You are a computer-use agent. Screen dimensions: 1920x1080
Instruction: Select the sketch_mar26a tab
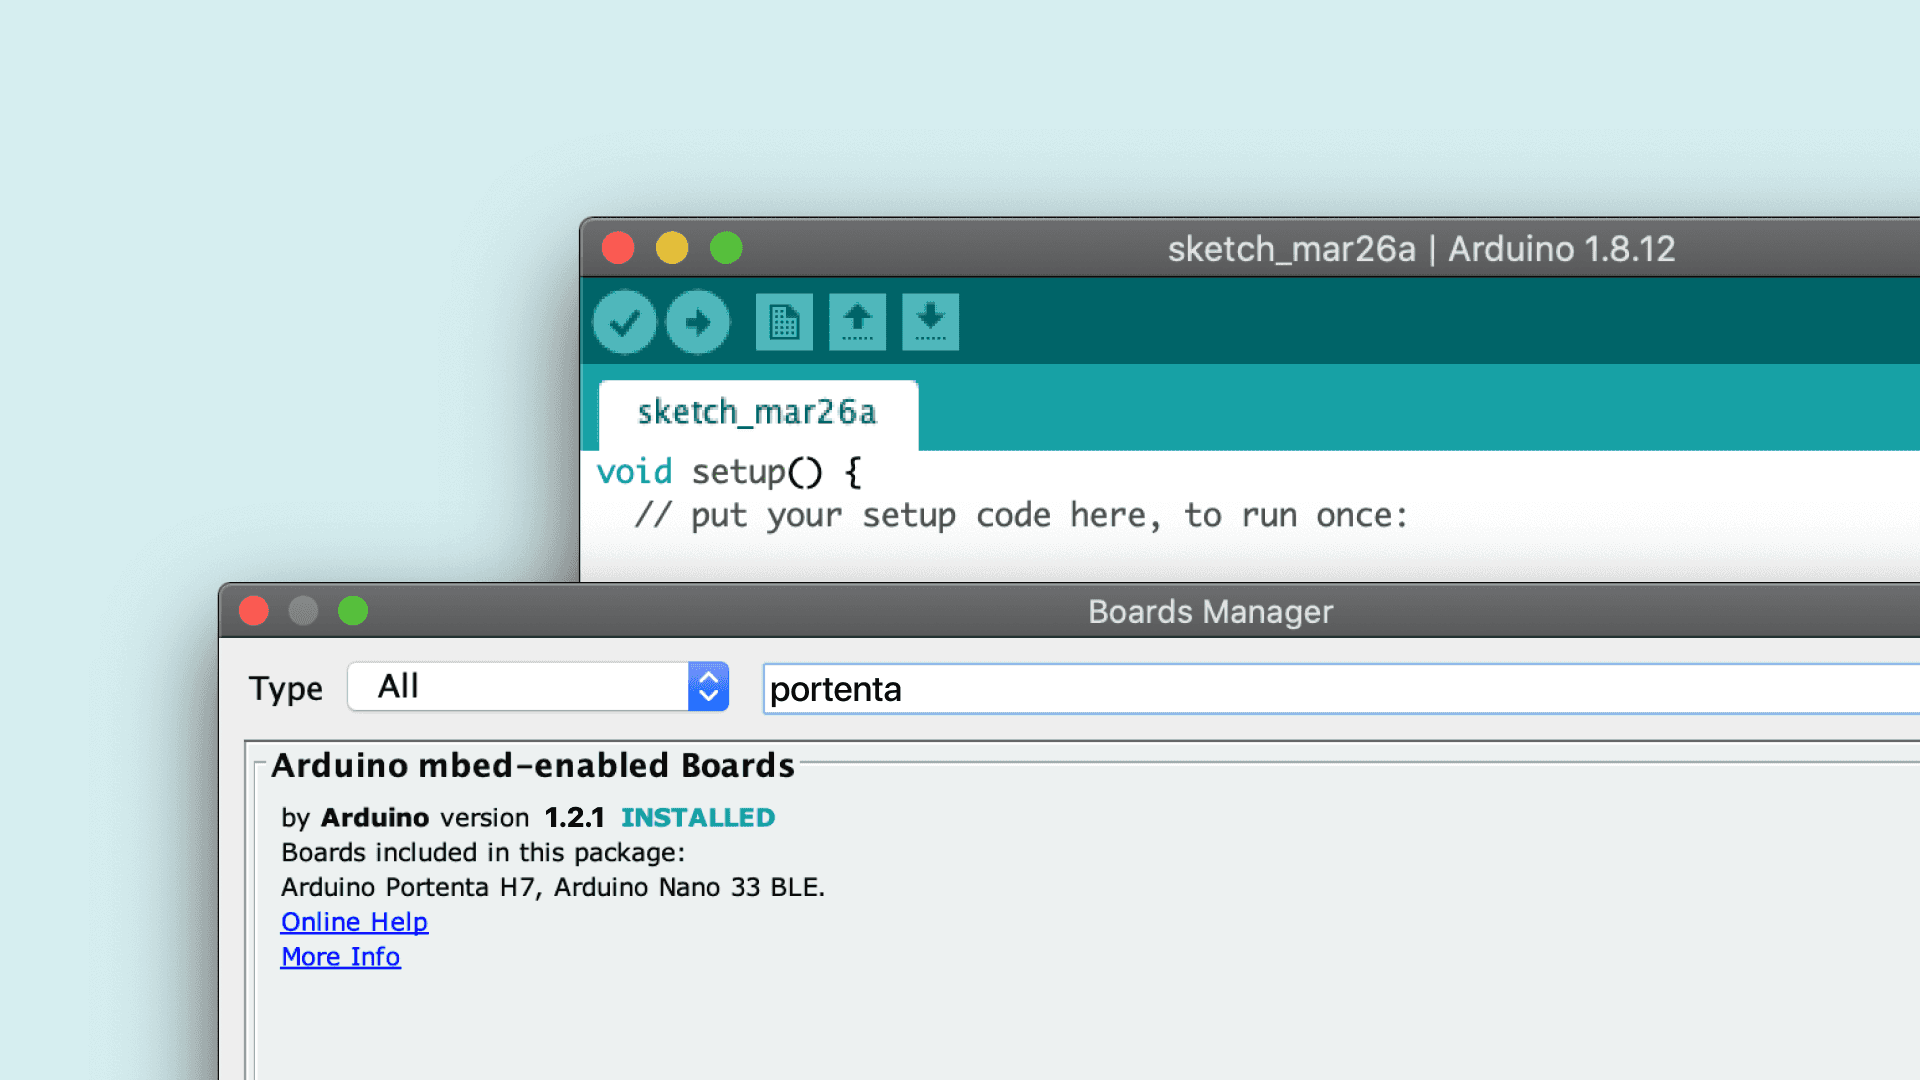pyautogui.click(x=757, y=413)
